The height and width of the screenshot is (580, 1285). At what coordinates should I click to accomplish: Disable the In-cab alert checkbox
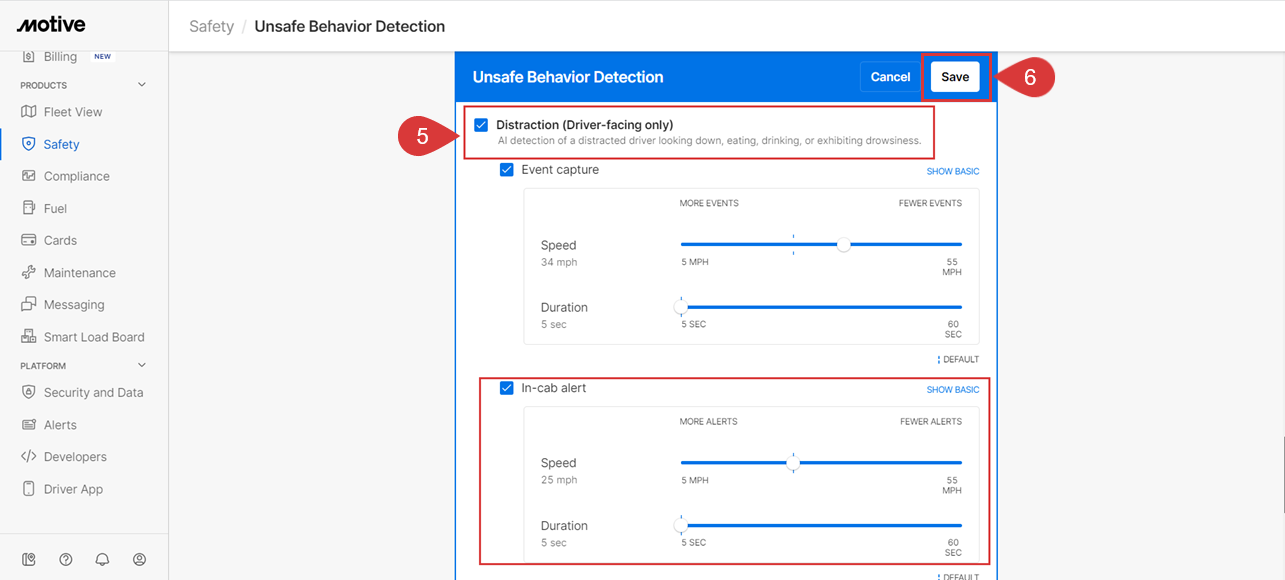[506, 388]
